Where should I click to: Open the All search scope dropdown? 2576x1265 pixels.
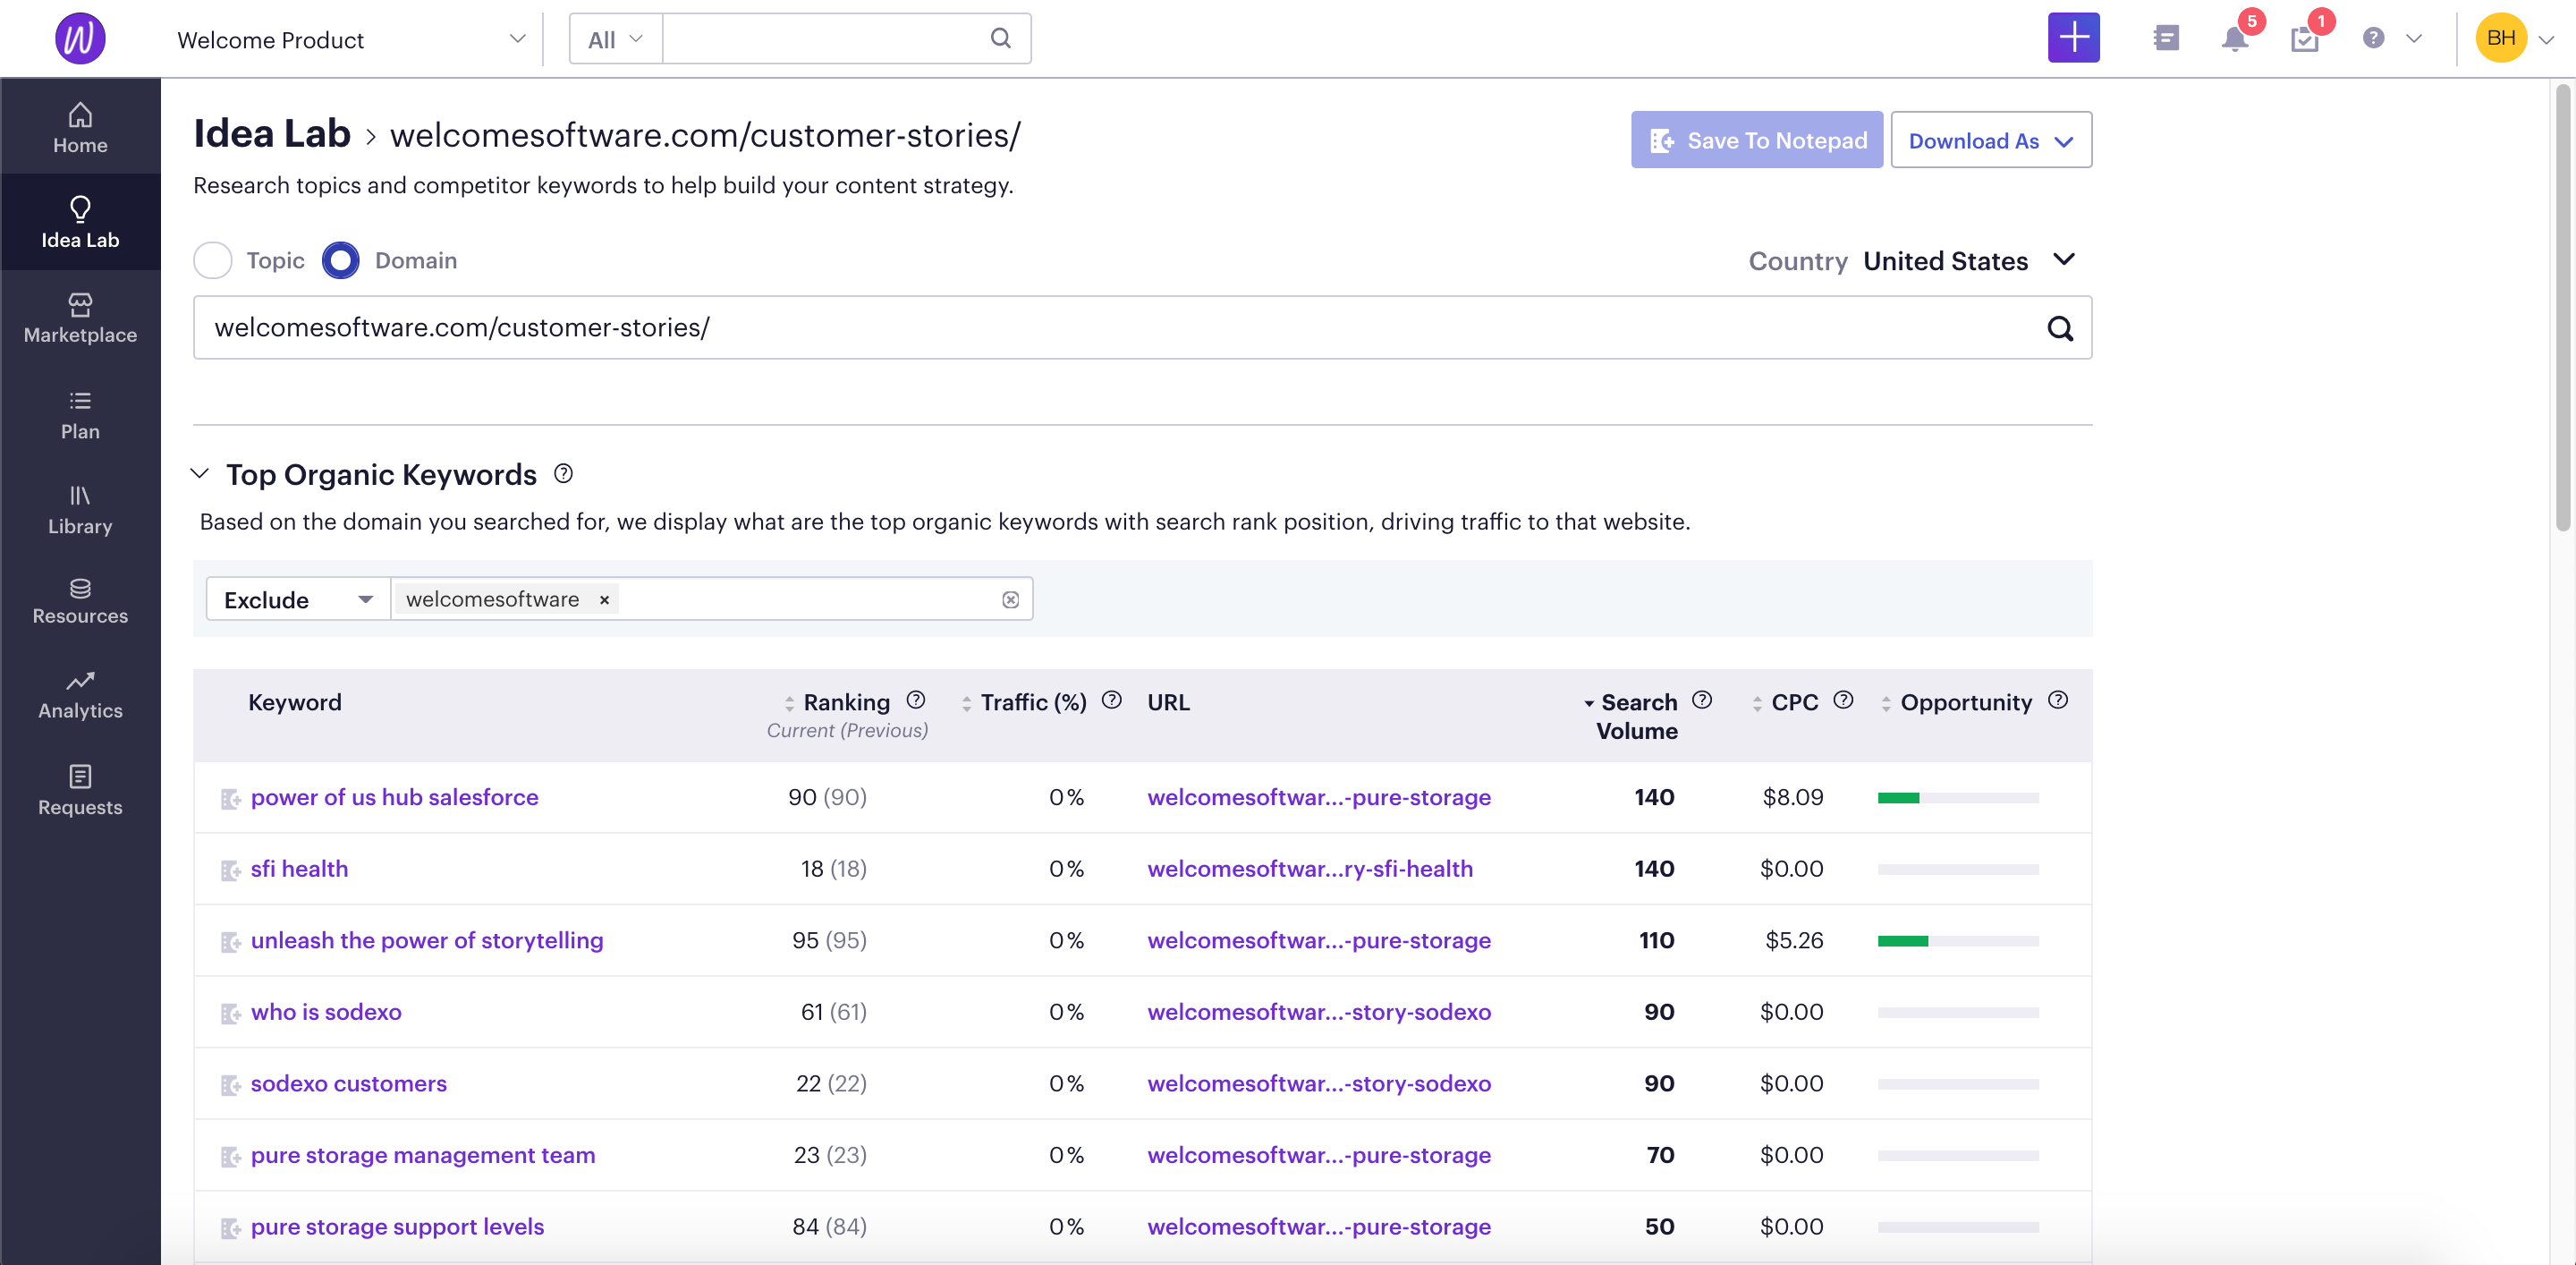pyautogui.click(x=615, y=39)
